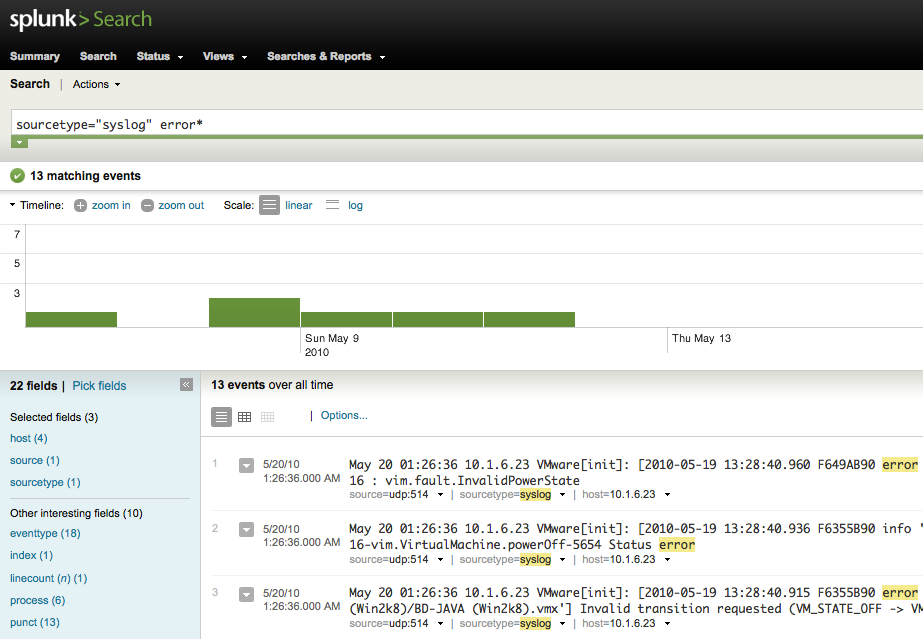The image size is (923, 639).
Task: Switch to the greyed grid view icon
Action: (x=267, y=417)
